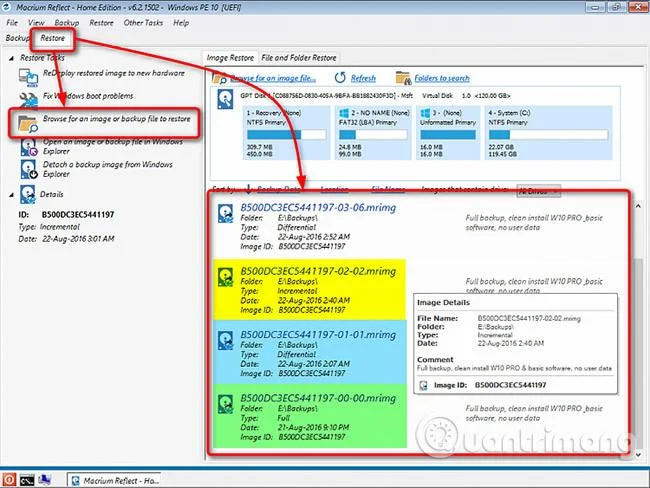Select image B500DC3EC5441197-03-06.mrimg
The image size is (650, 488).
click(318, 208)
